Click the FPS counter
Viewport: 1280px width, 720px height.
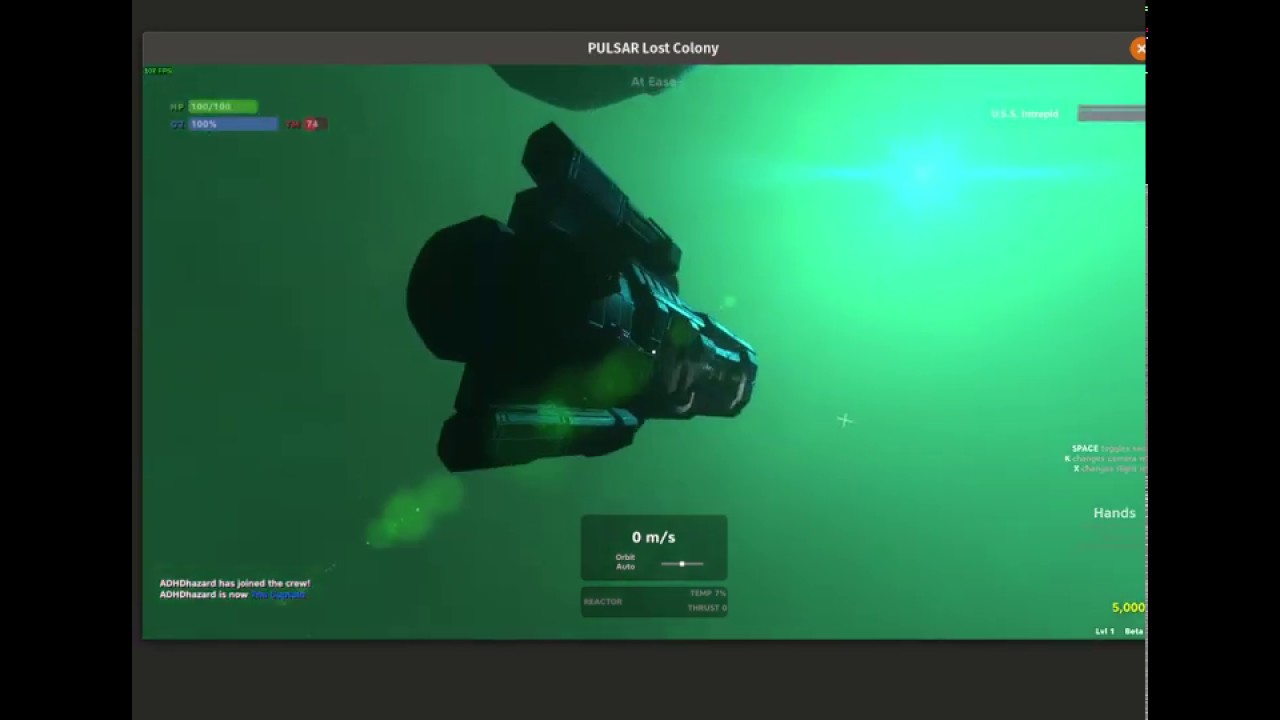[x=158, y=71]
